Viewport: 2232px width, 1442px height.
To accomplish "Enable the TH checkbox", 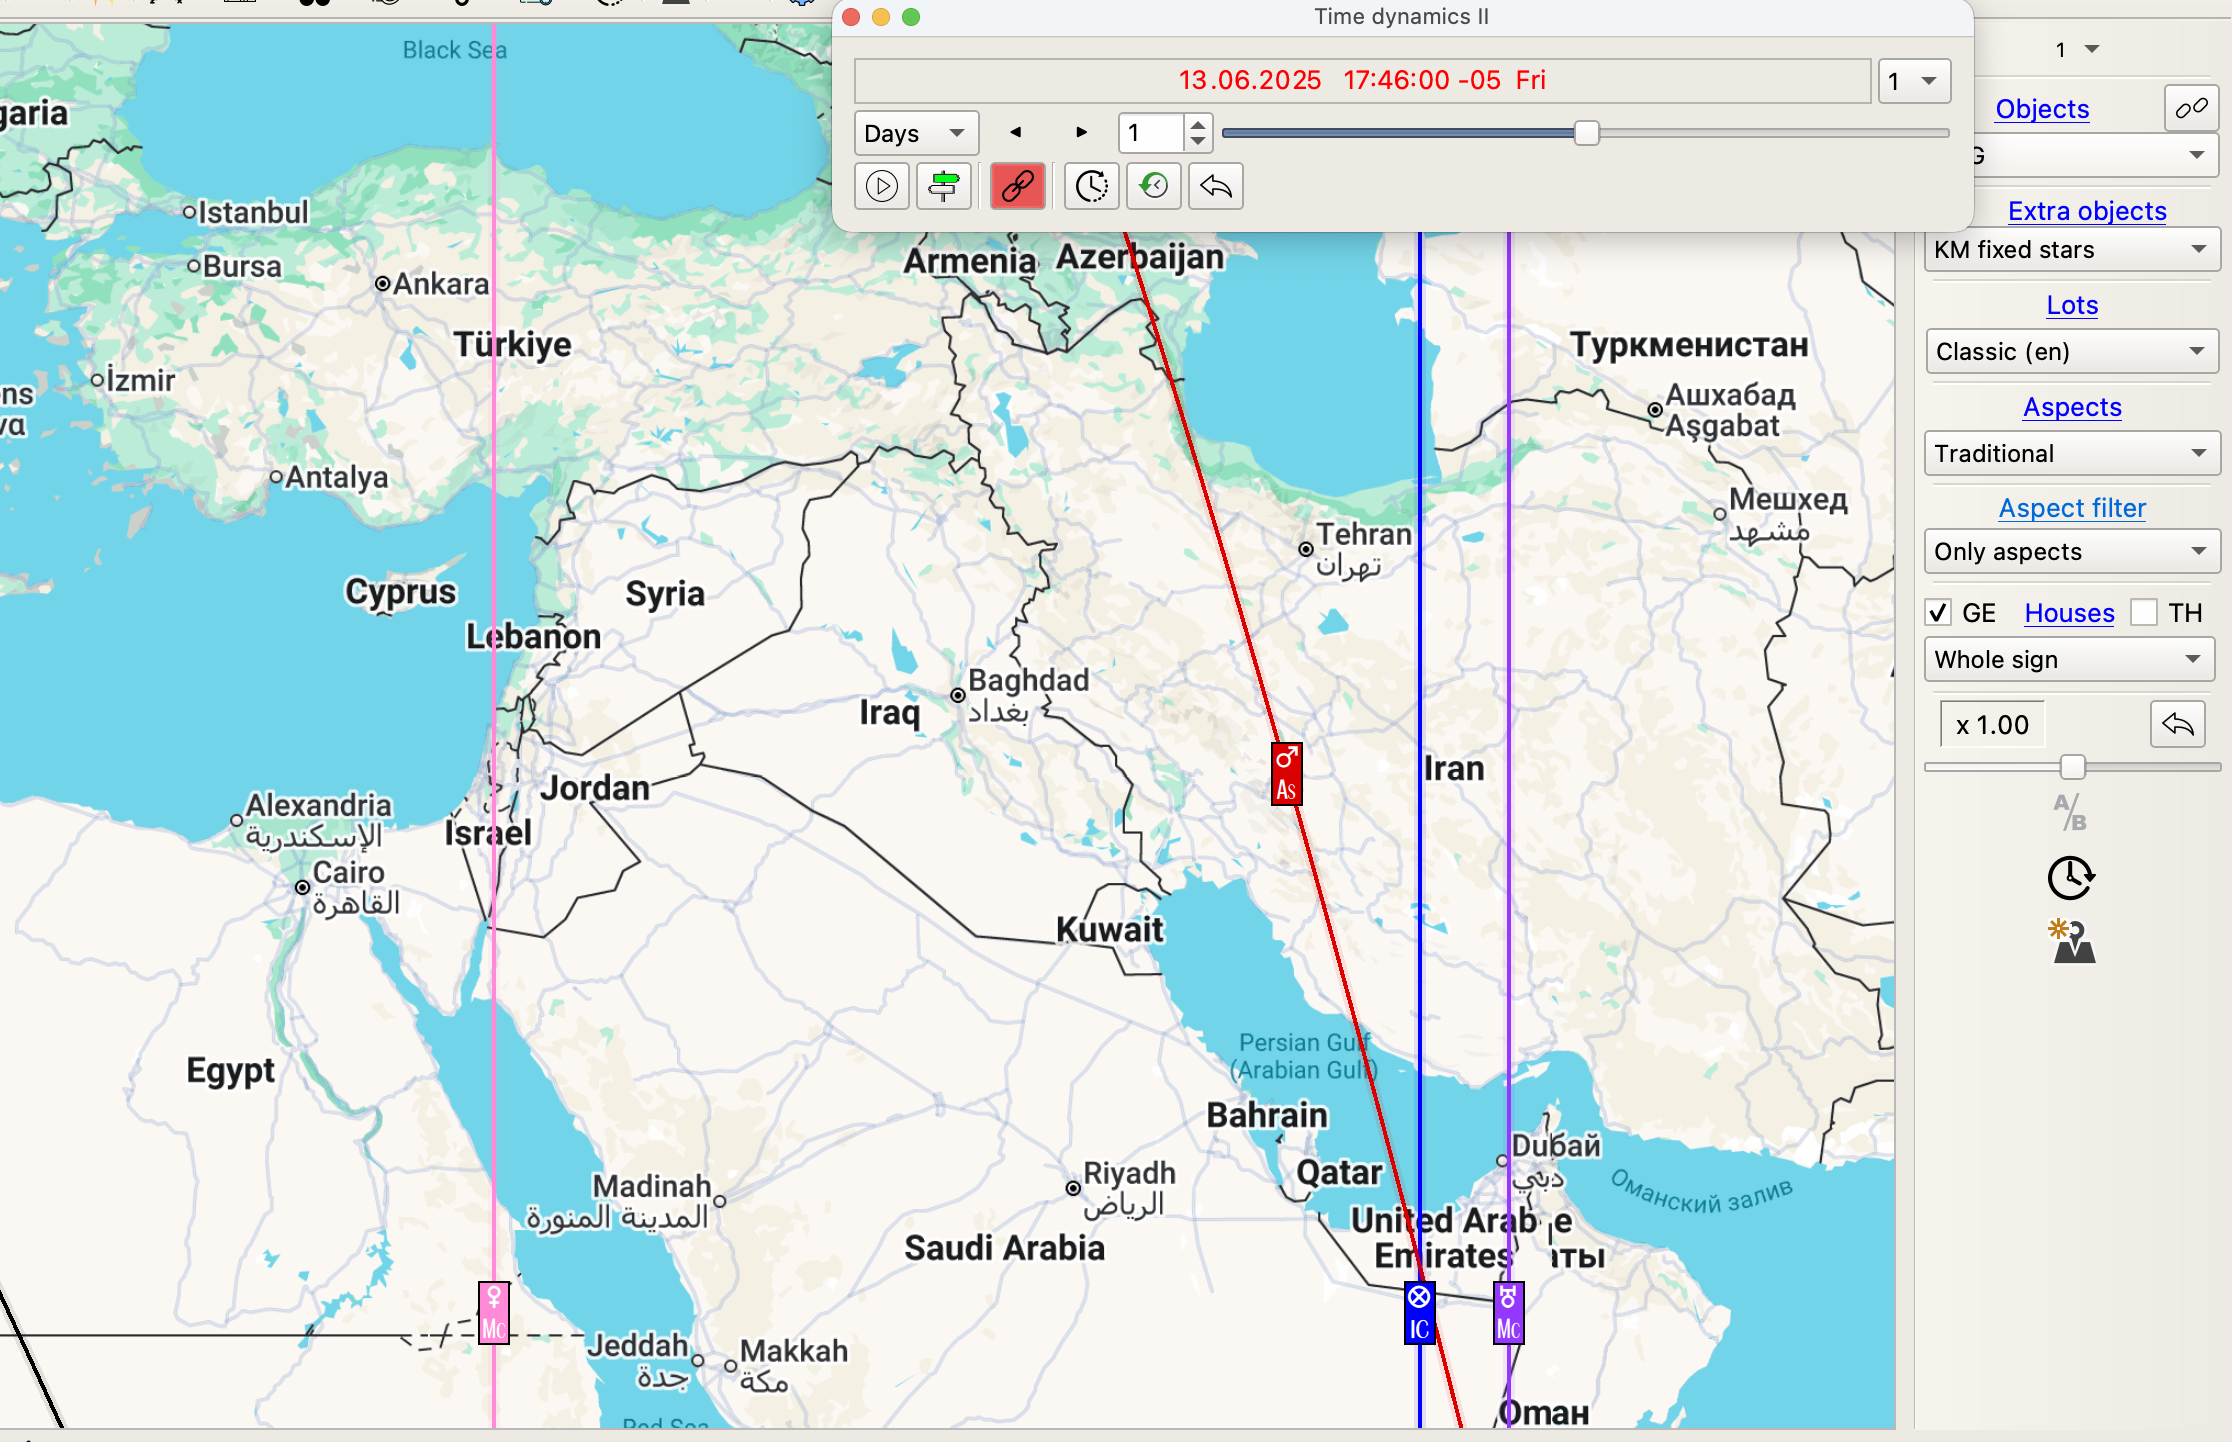I will pos(2144,612).
